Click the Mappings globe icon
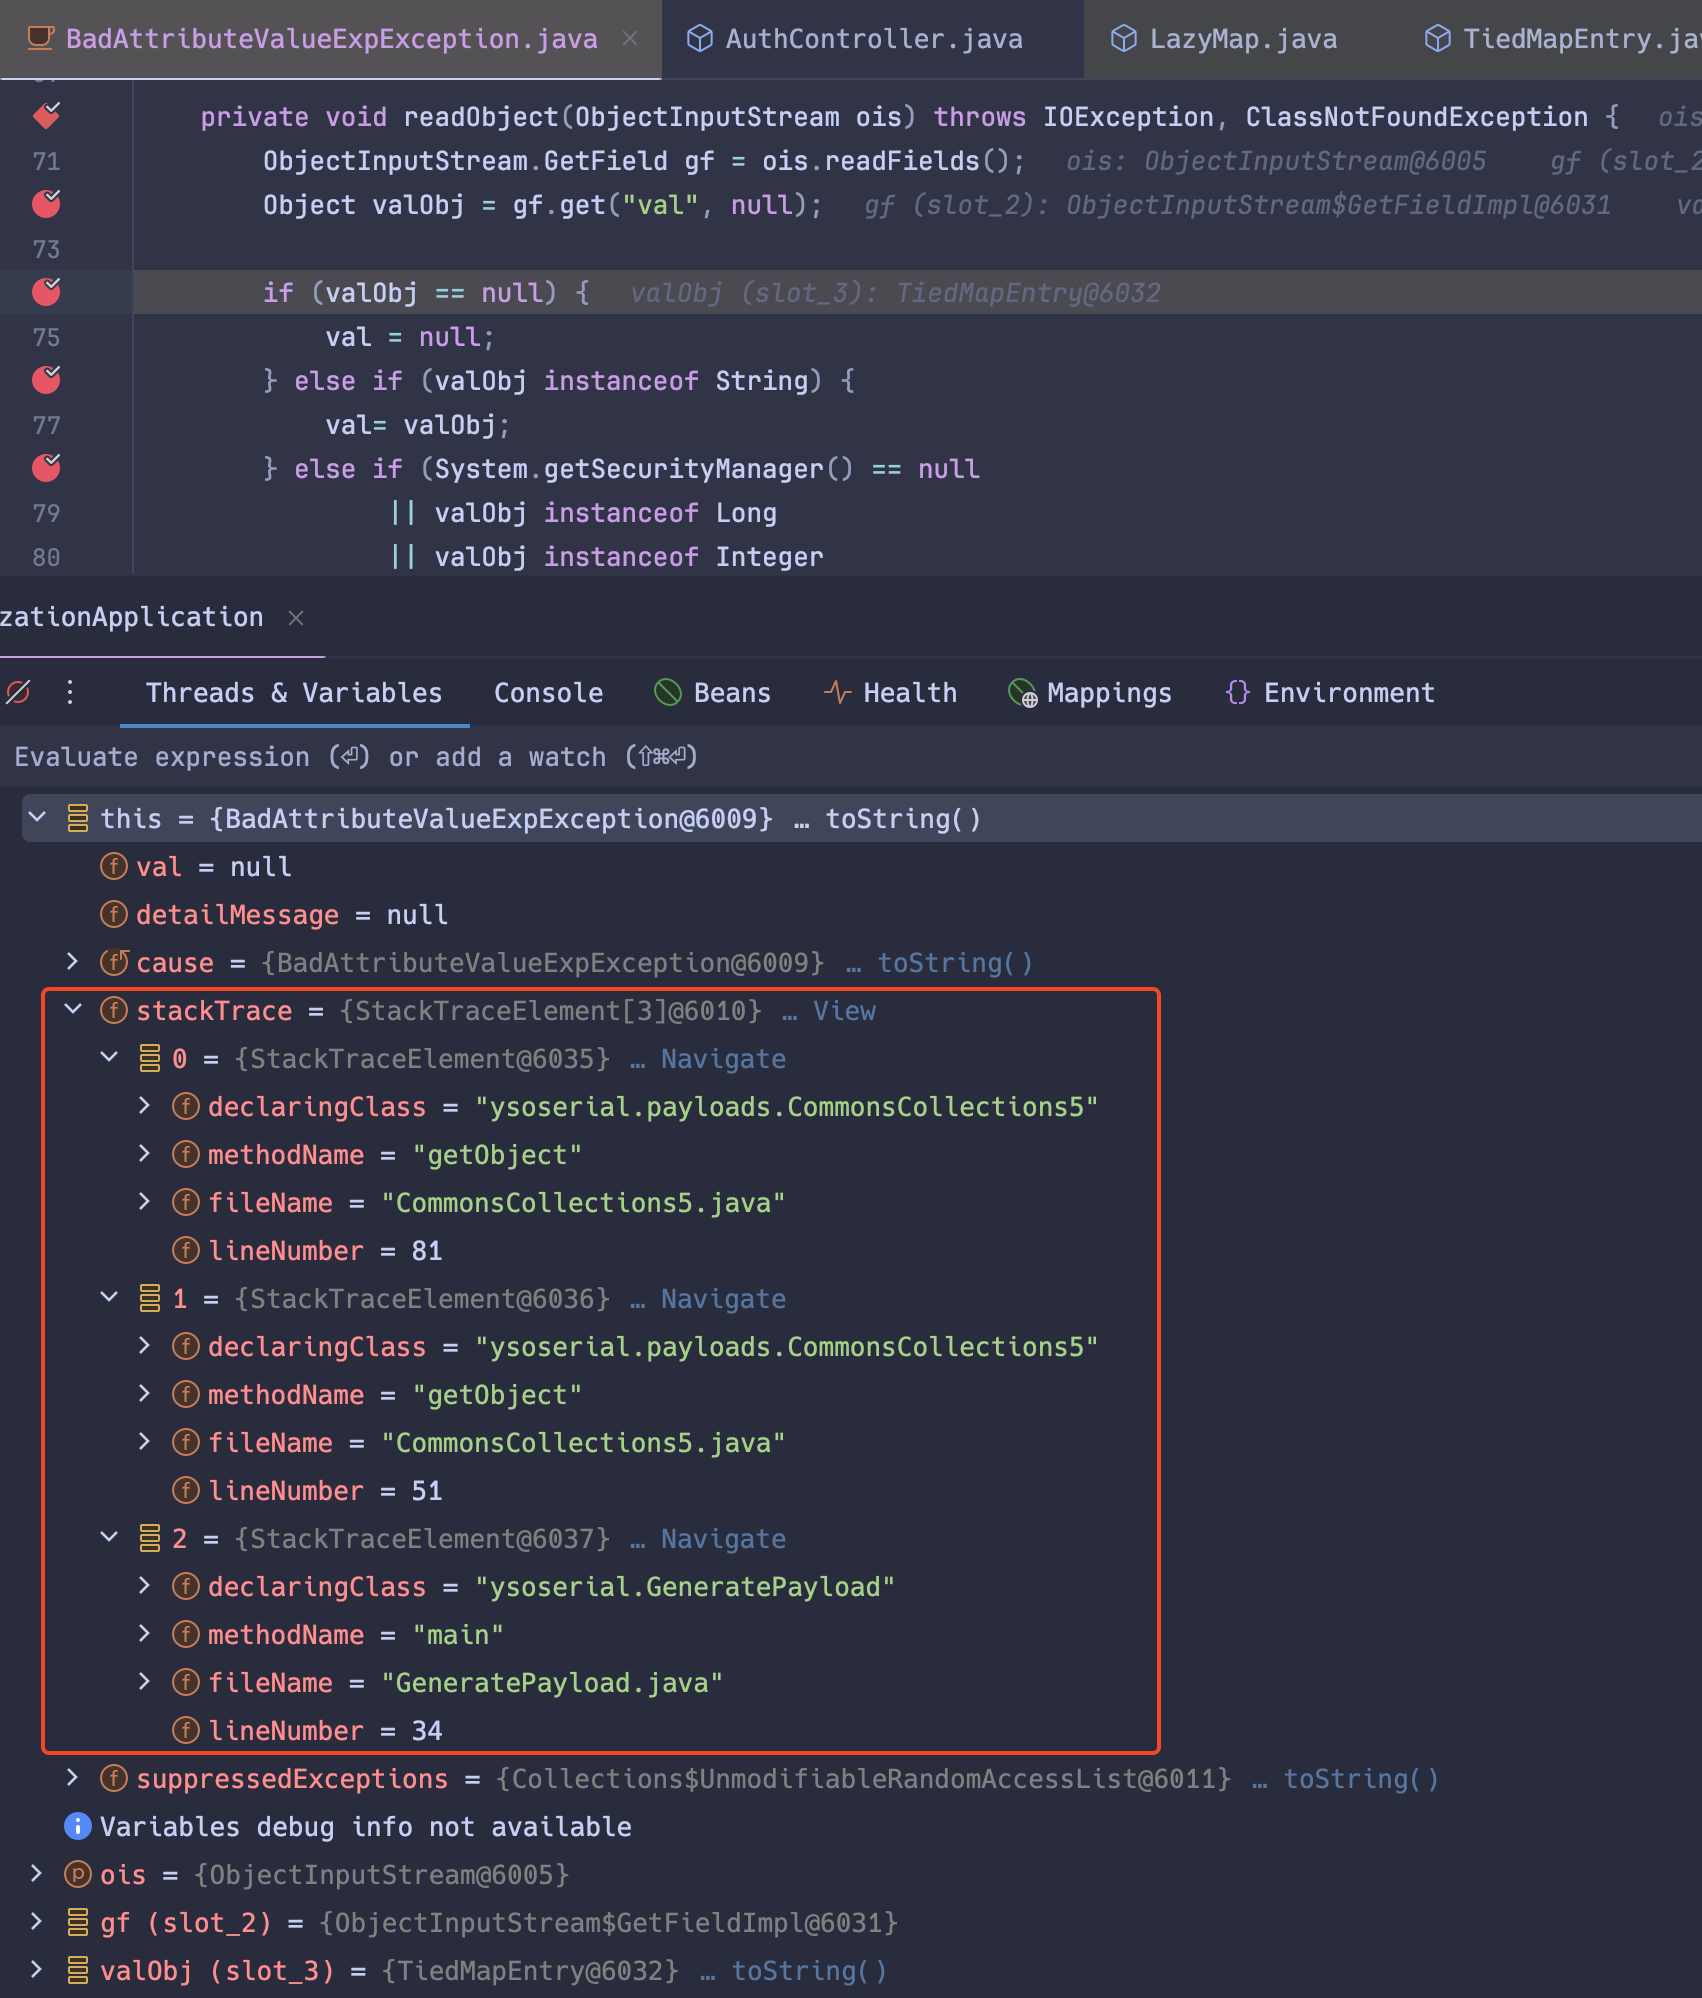The height and width of the screenshot is (1998, 1702). 1021,692
